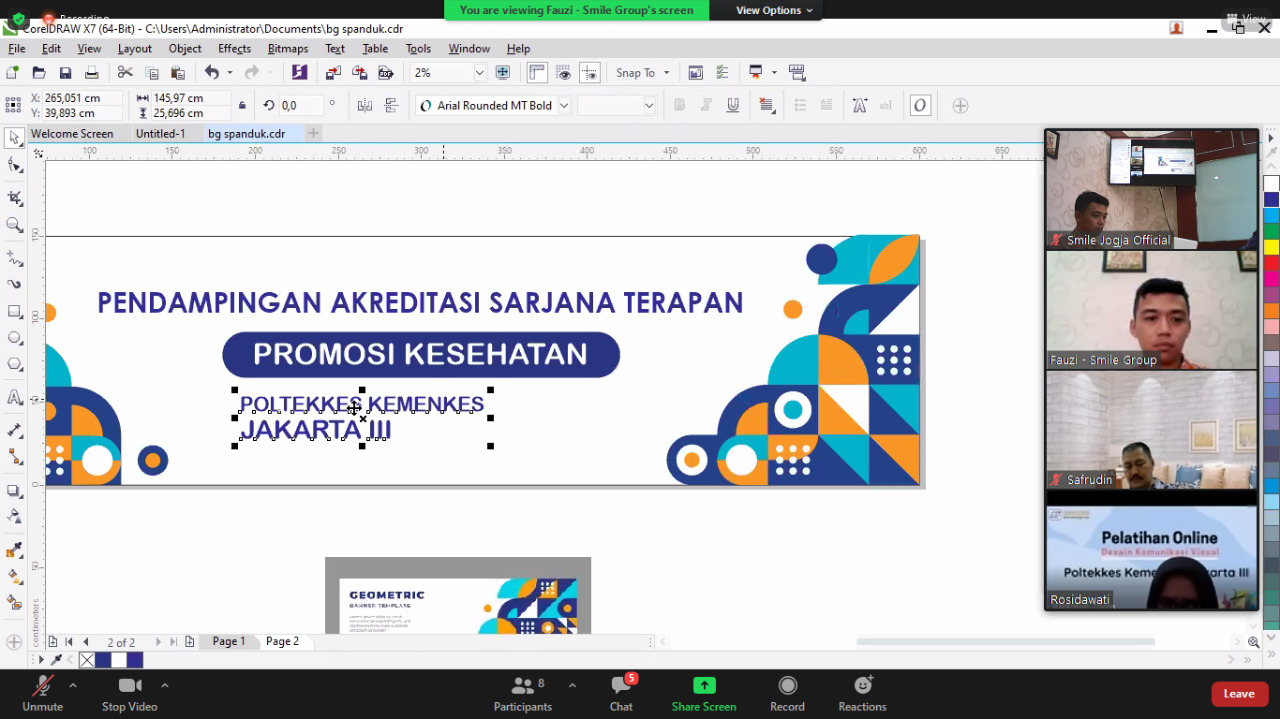Click the Save disk icon
The width and height of the screenshot is (1280, 719).
tap(65, 73)
